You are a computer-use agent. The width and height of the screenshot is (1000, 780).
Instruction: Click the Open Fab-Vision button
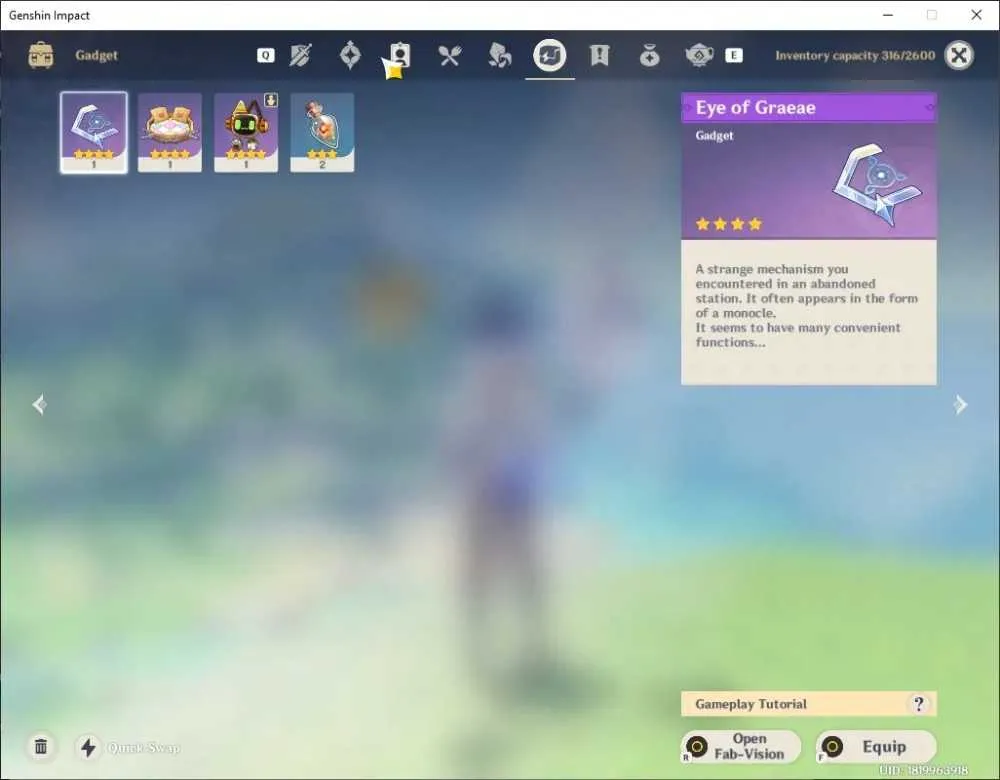tap(741, 746)
